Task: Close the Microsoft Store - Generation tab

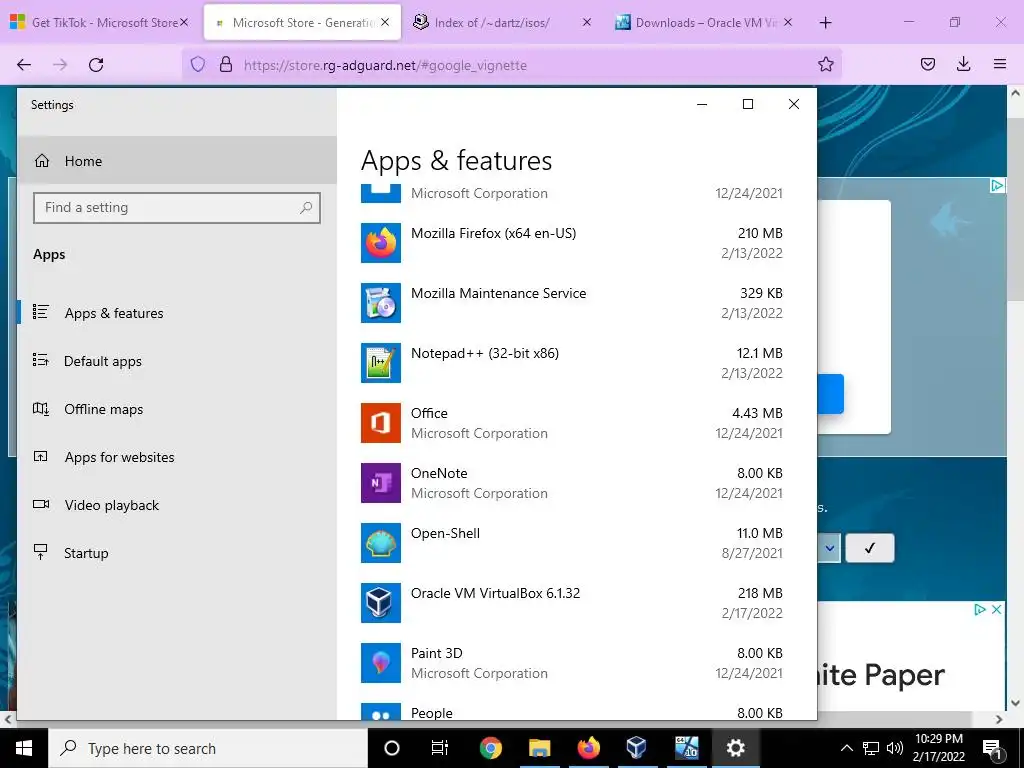Action: 385,23
